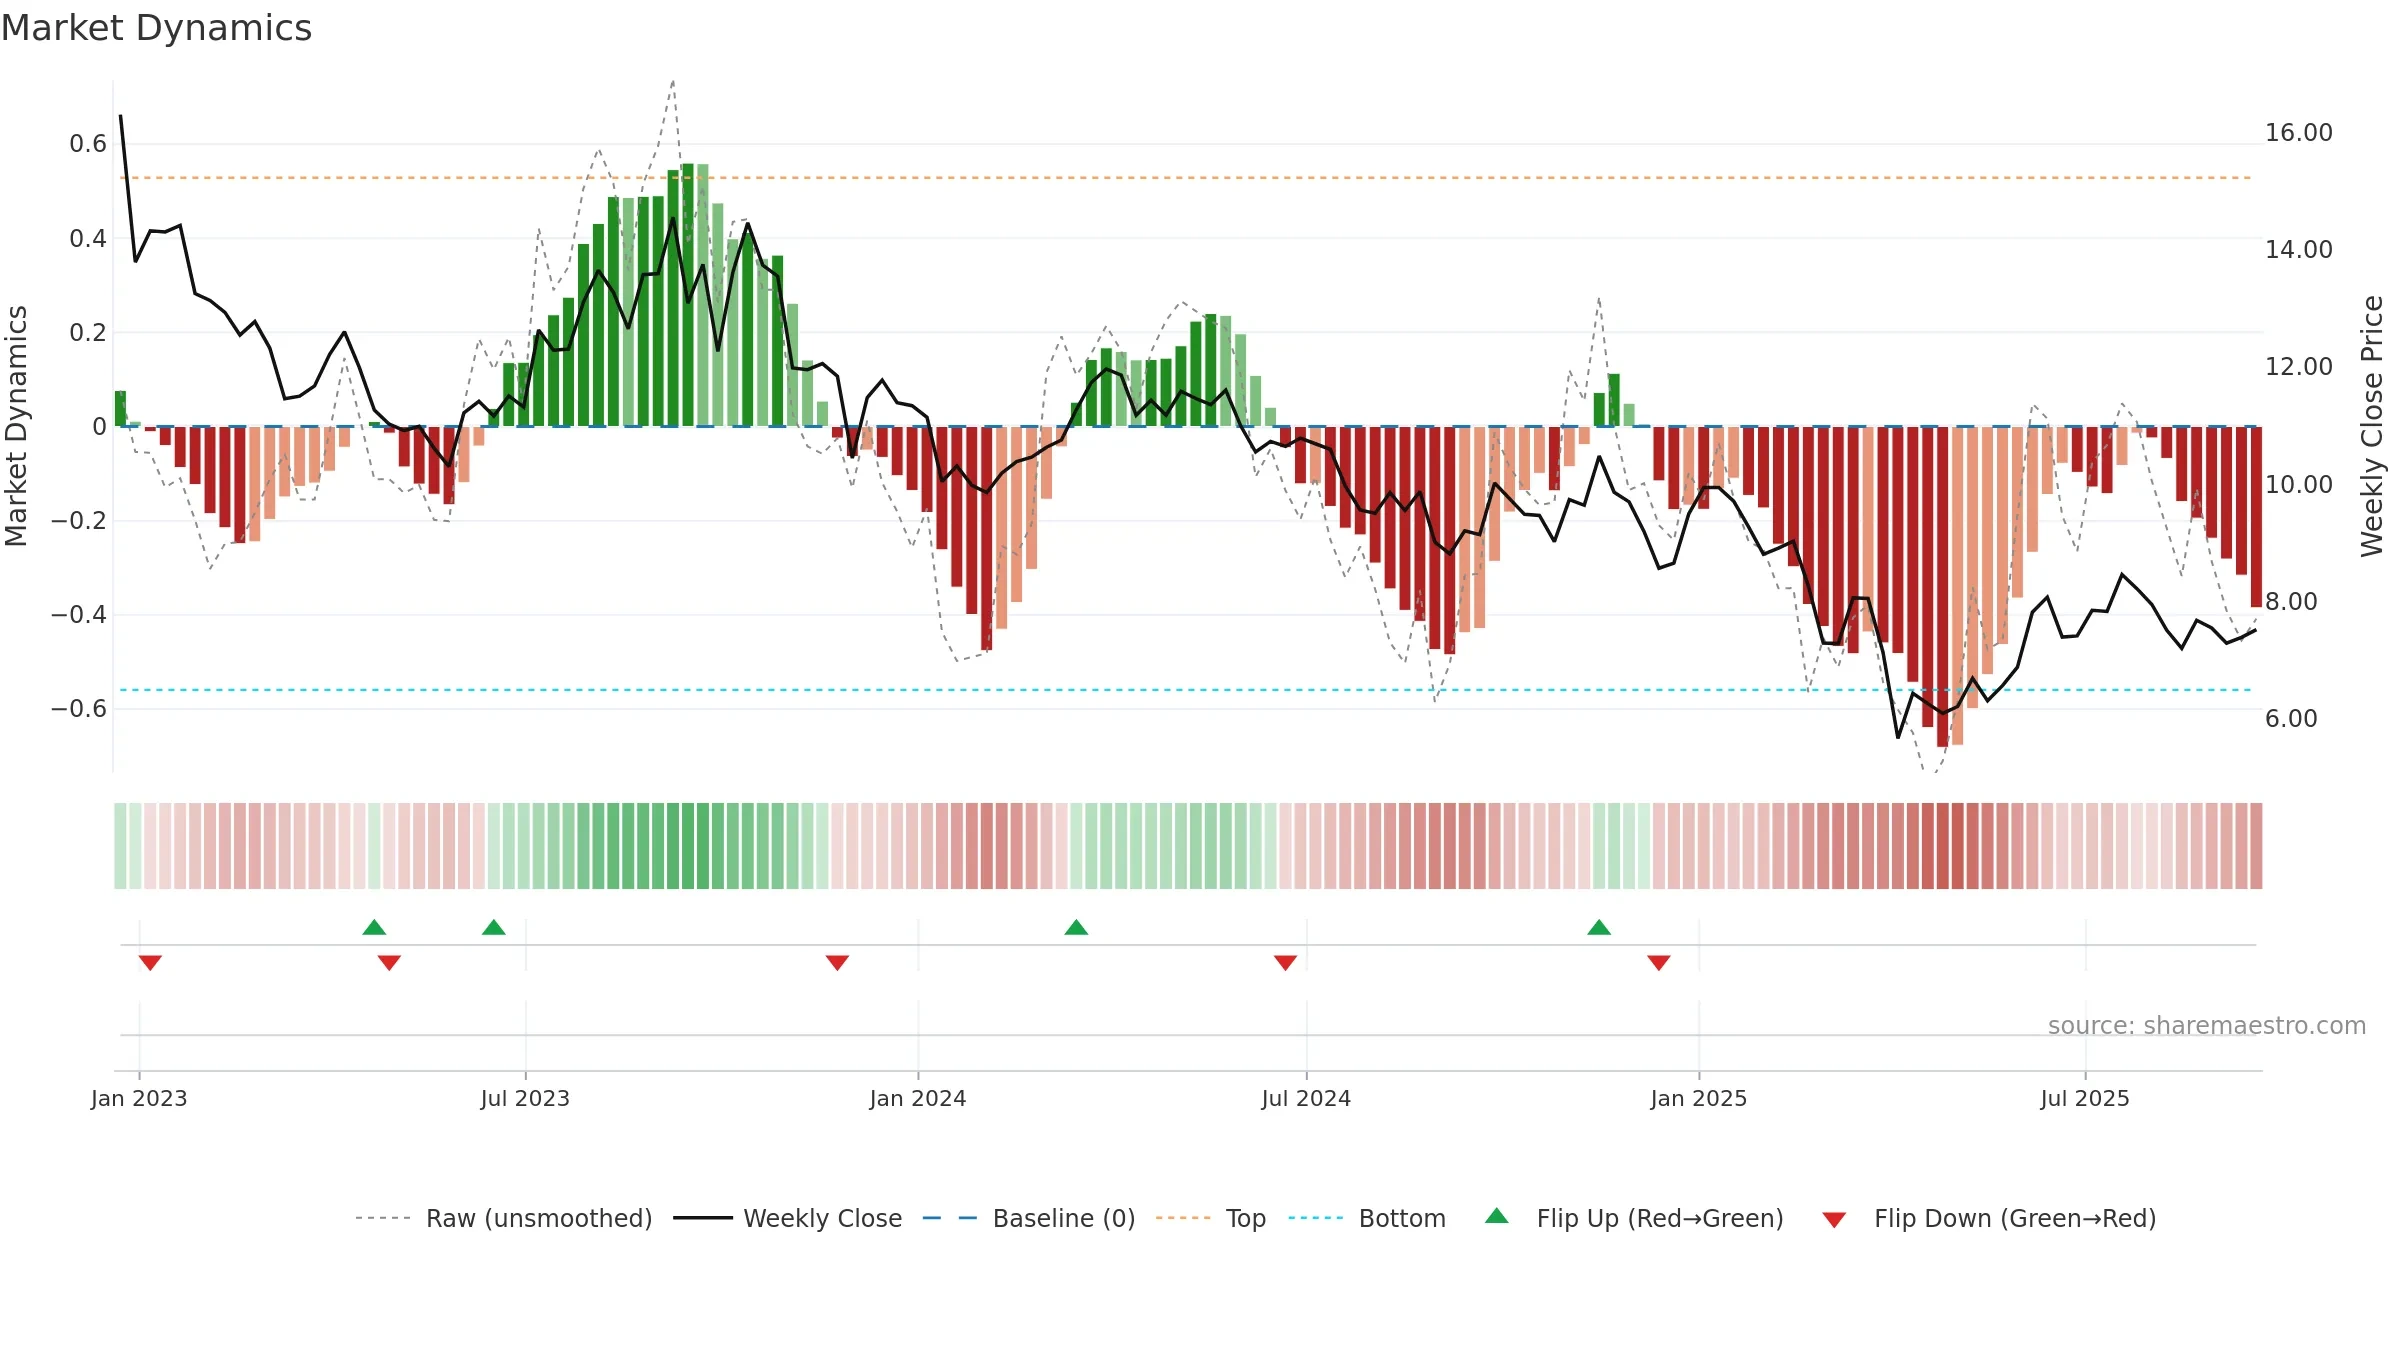Click the 14.00 right-axis price label
Image resolution: width=2400 pixels, height=1350 pixels.
pyautogui.click(x=2298, y=249)
